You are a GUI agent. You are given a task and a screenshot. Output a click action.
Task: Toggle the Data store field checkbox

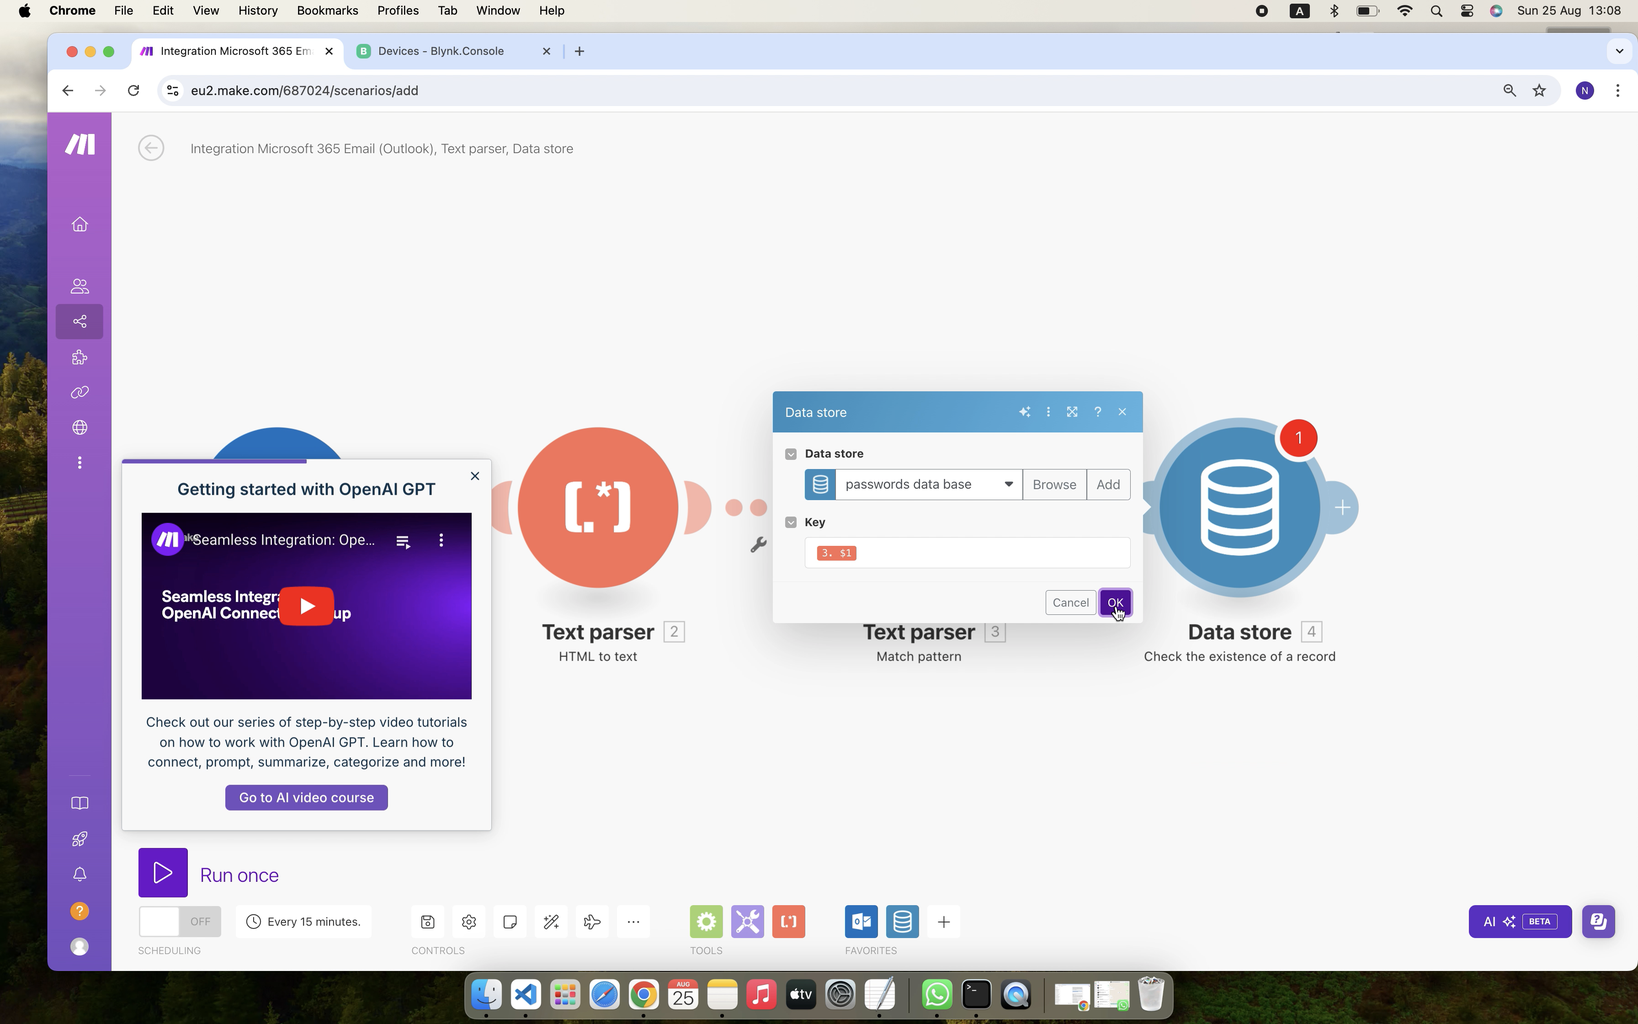791,454
